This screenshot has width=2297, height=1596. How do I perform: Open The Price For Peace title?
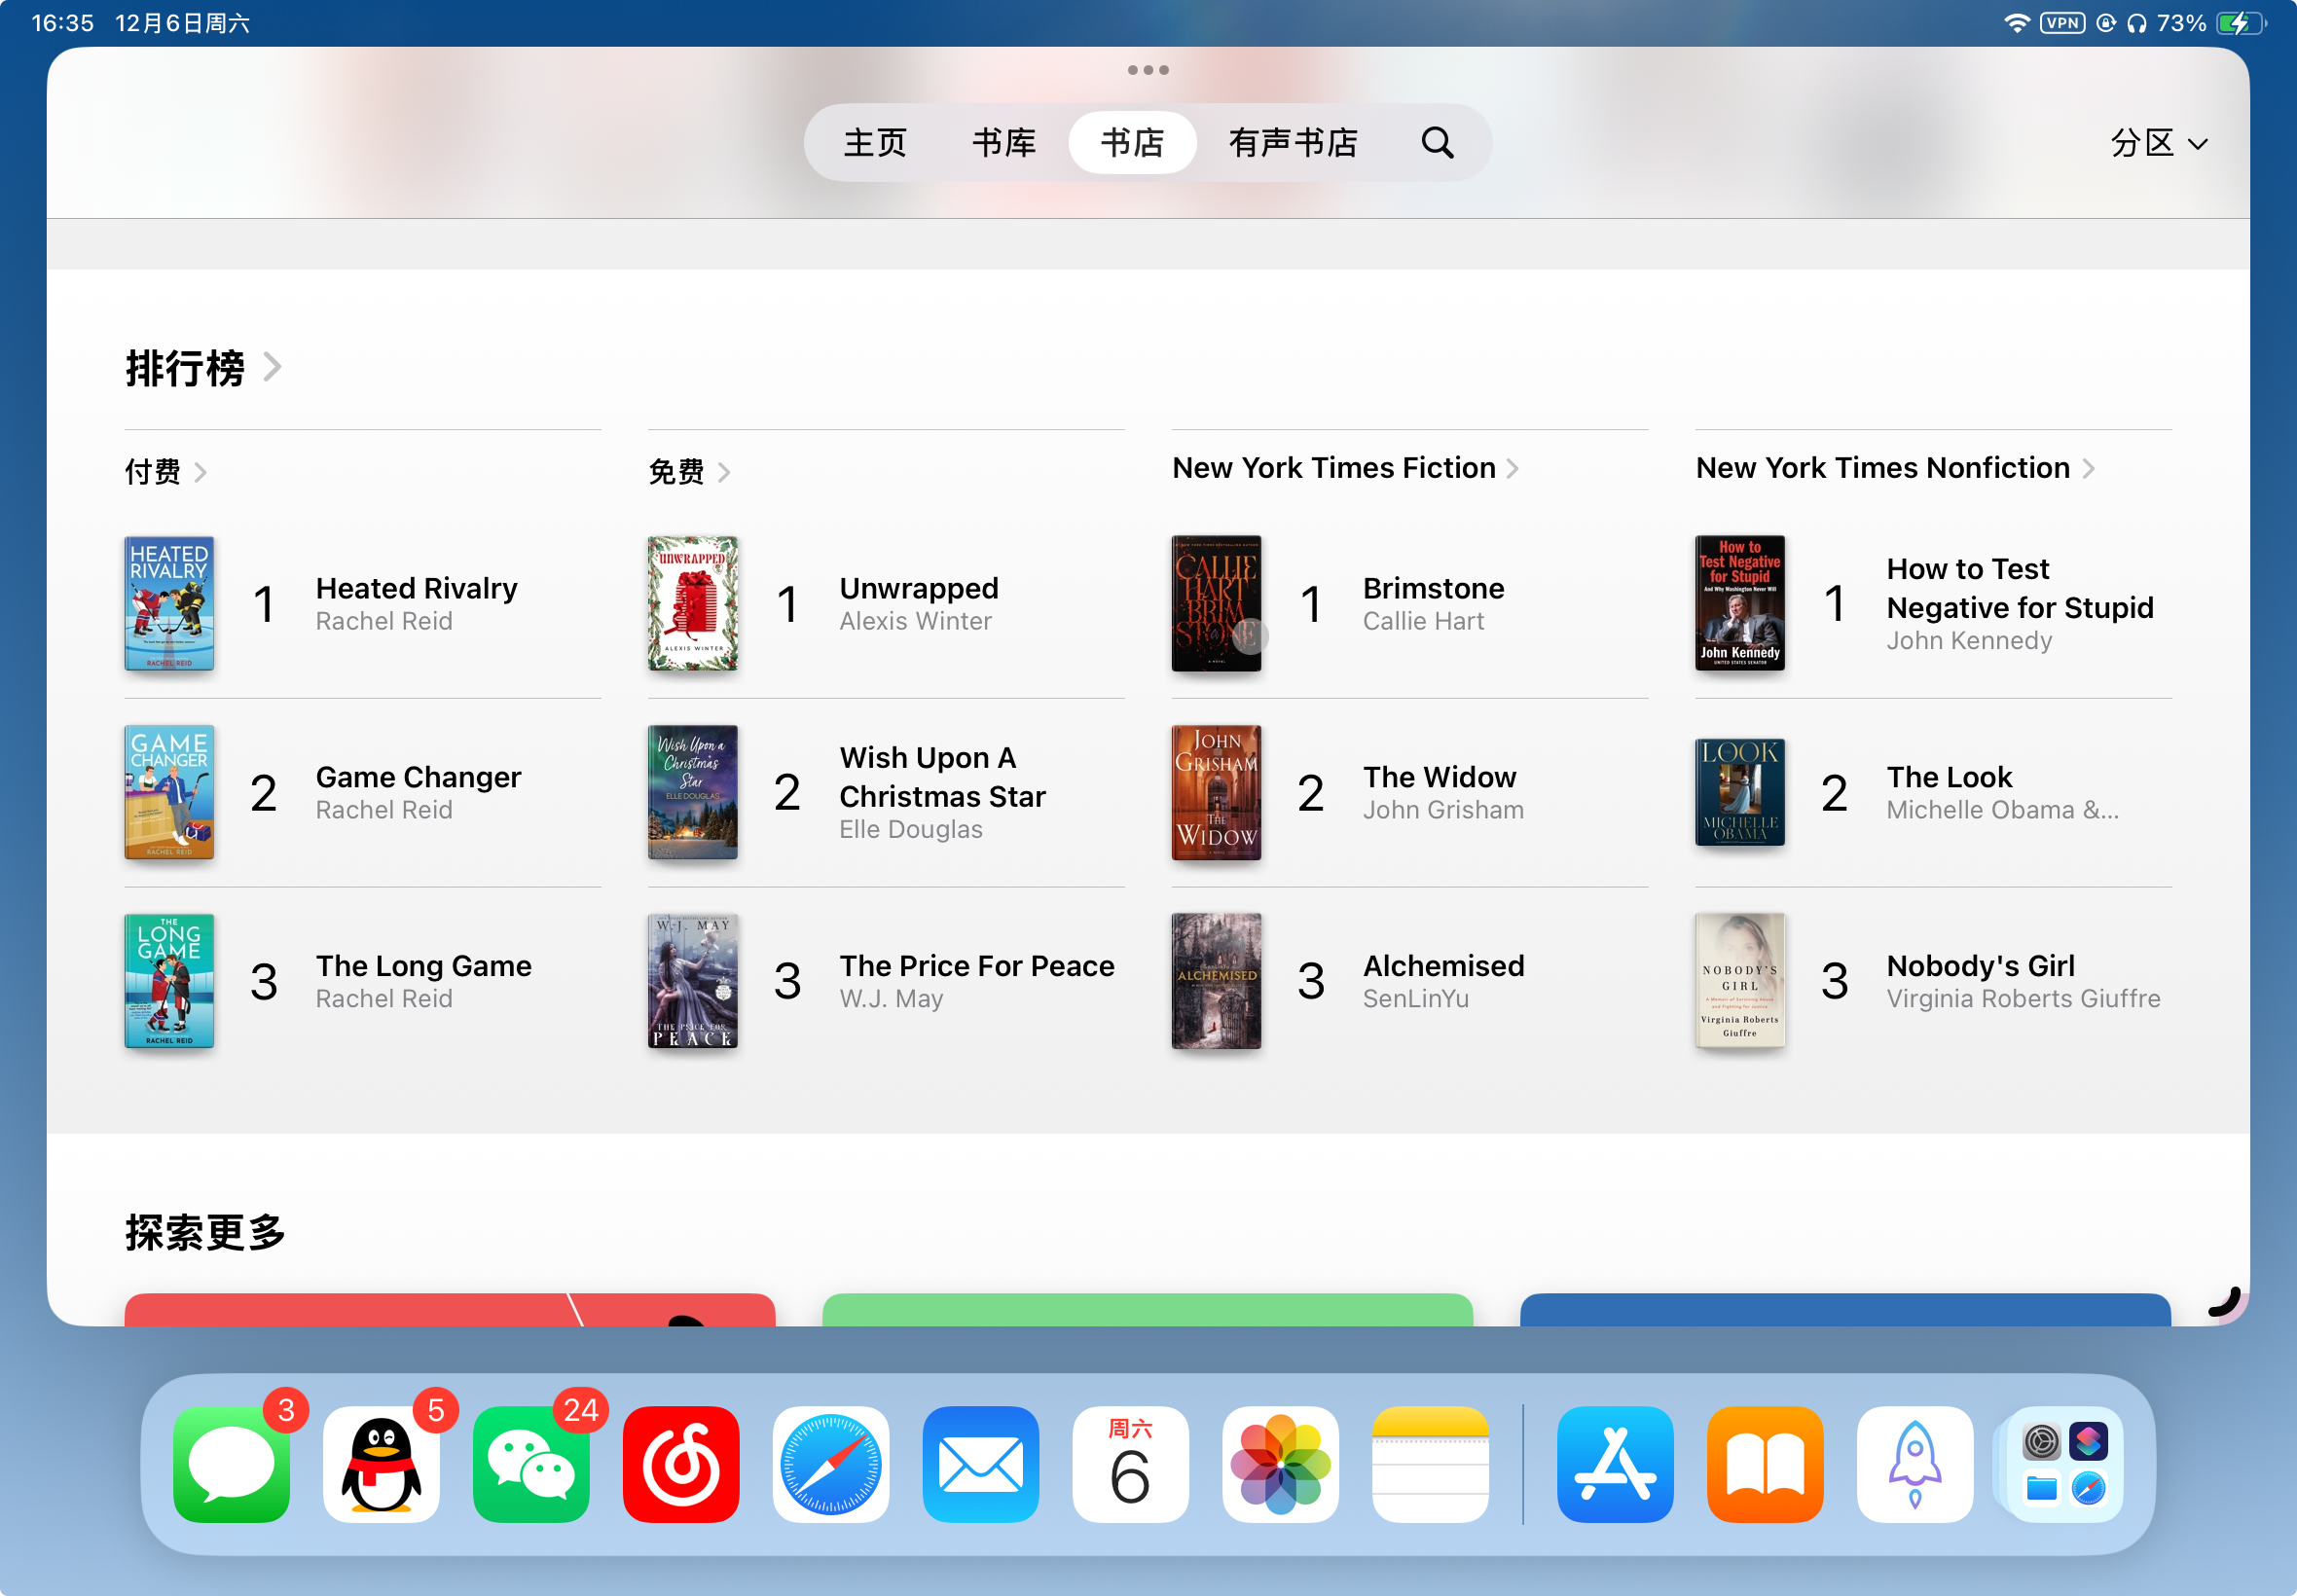coord(977,966)
